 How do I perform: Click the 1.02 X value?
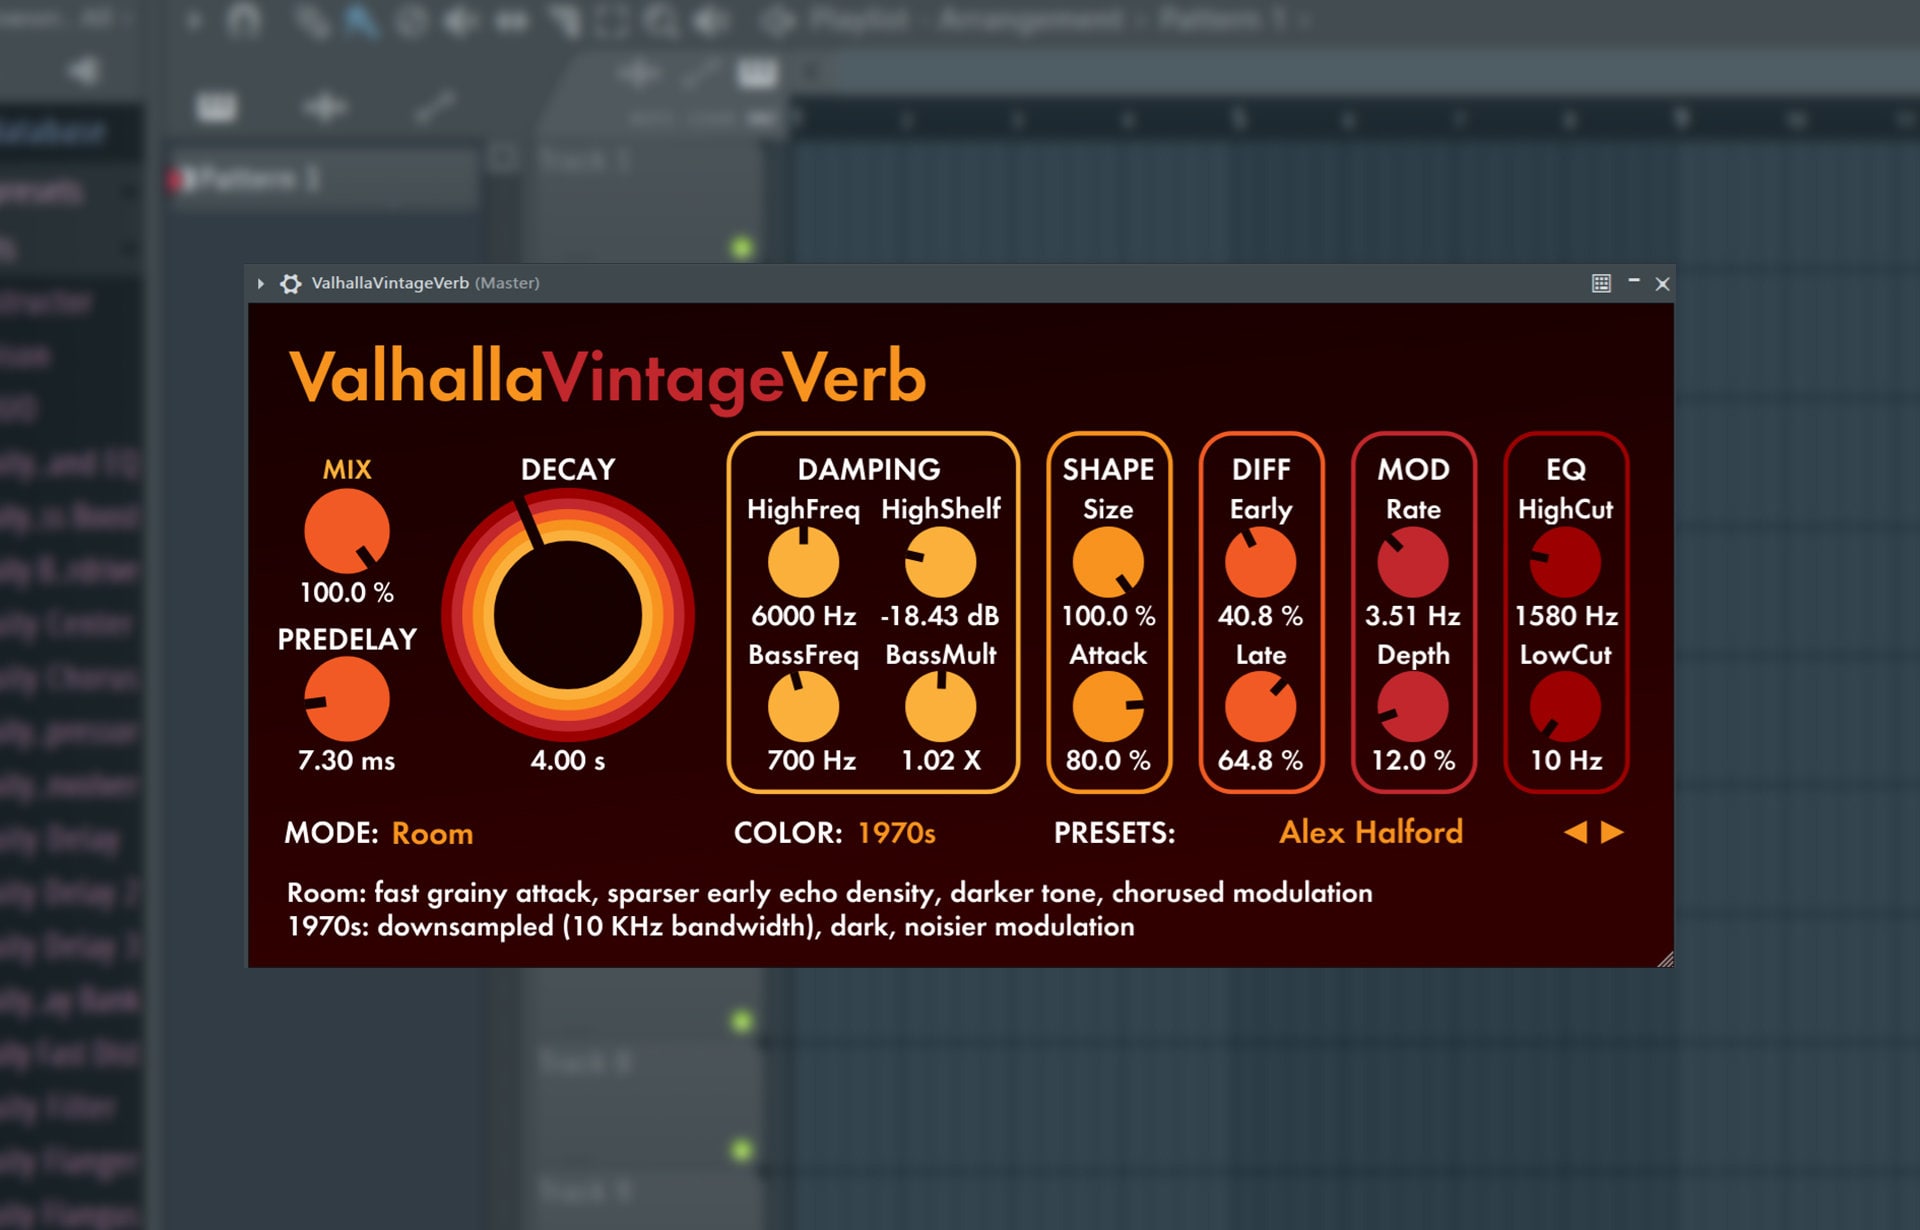[x=940, y=761]
